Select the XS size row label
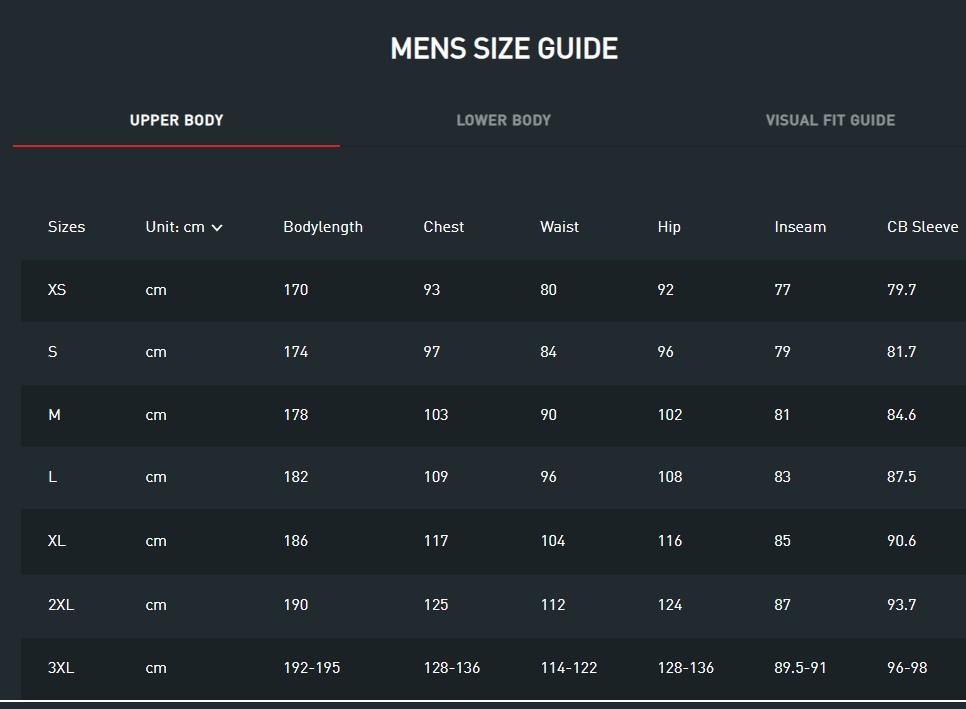The width and height of the screenshot is (966, 709). (x=57, y=290)
